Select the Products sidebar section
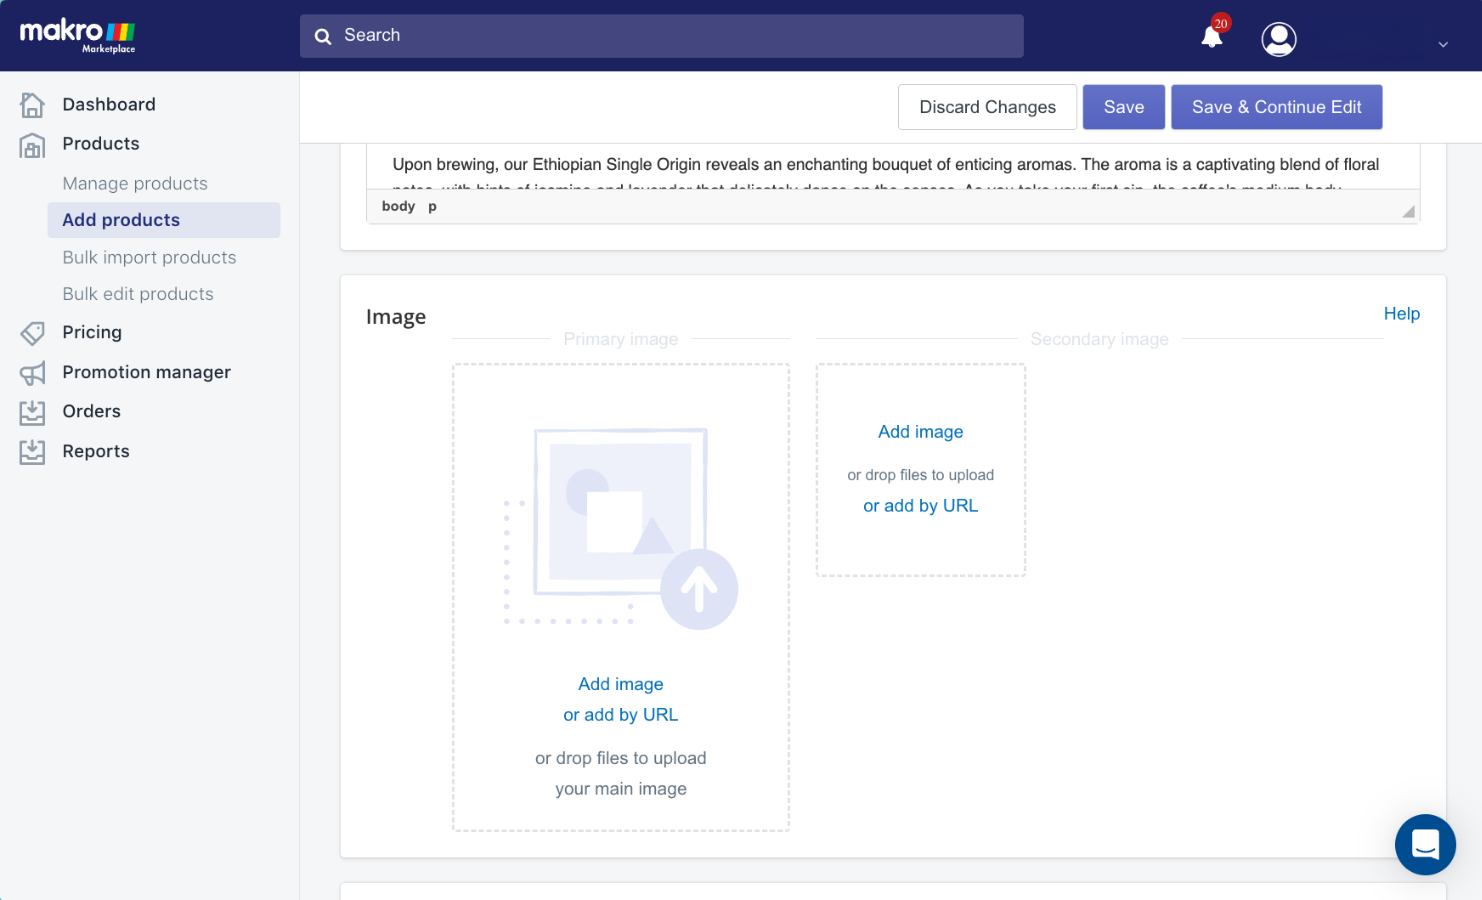The width and height of the screenshot is (1482, 900). click(x=101, y=144)
